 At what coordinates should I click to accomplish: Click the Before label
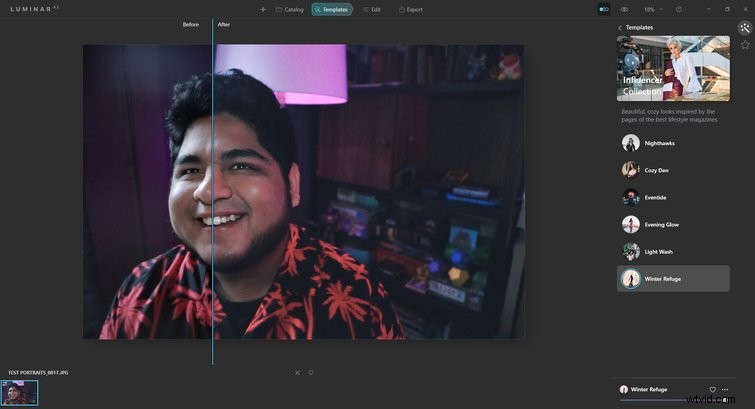tap(191, 25)
